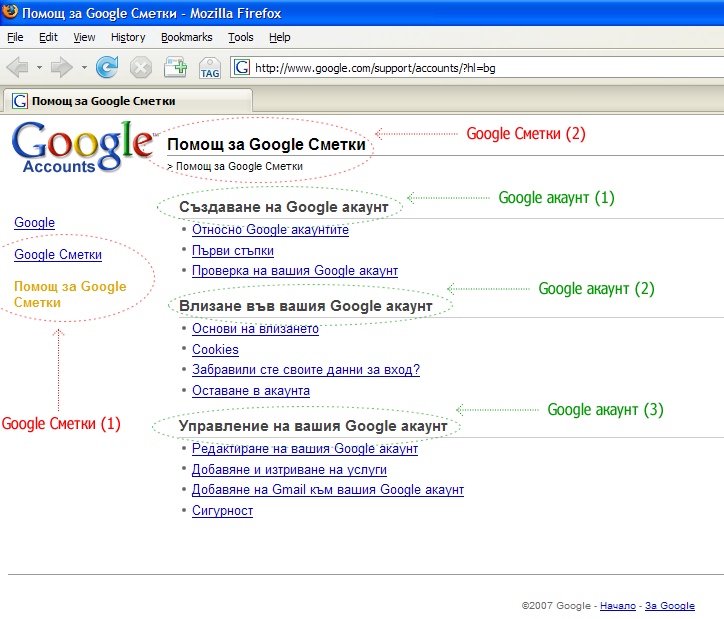This screenshot has height=619, width=724.
Task: Open the Първи стъпки link
Action: (233, 251)
